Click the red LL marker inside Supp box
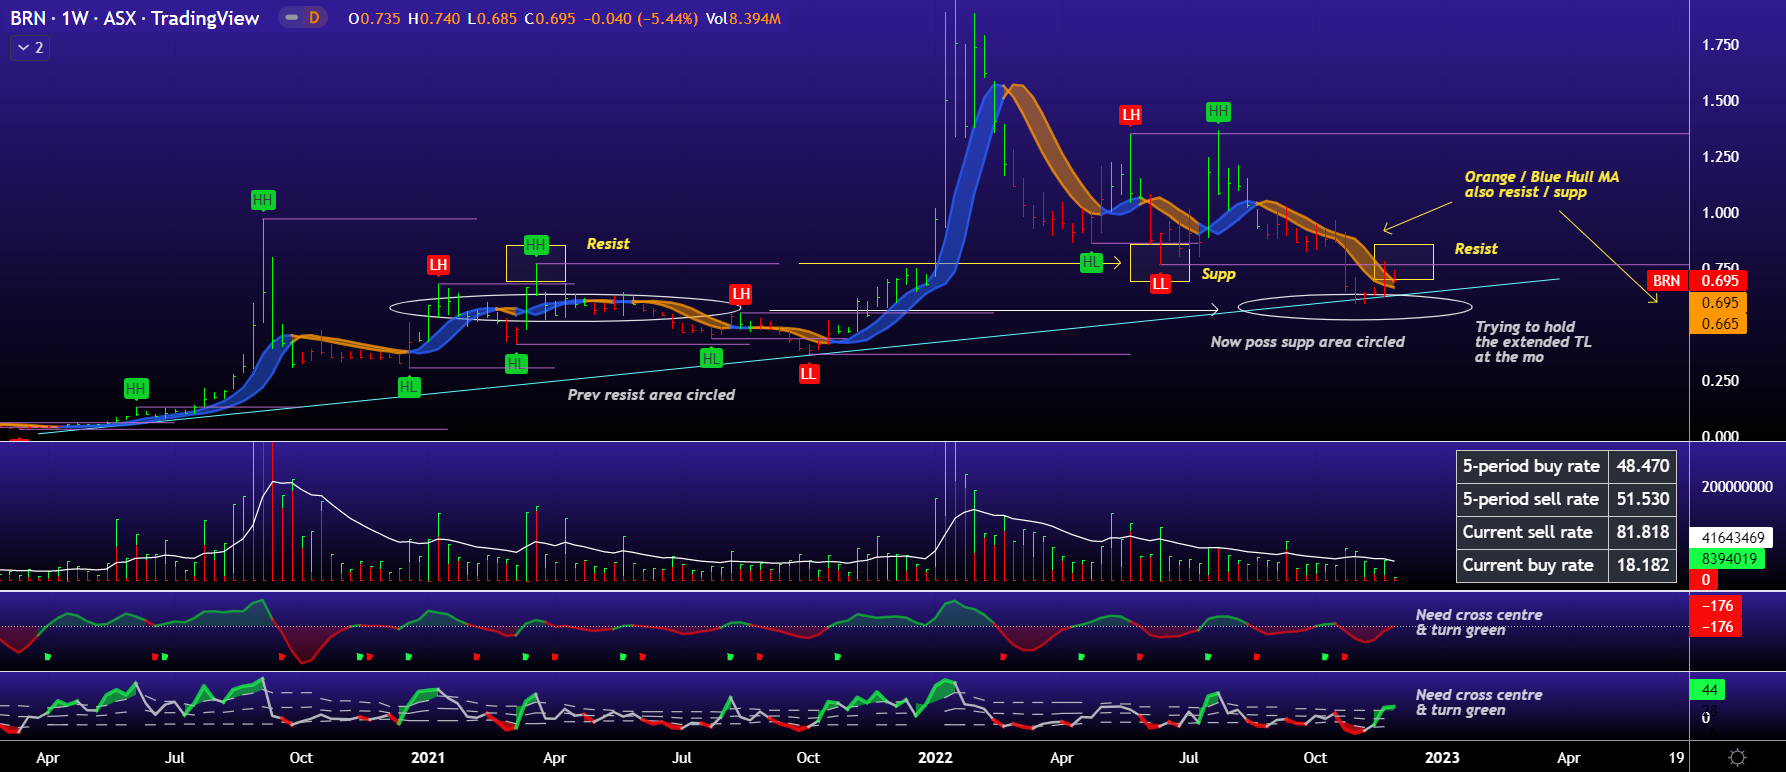 click(1160, 283)
